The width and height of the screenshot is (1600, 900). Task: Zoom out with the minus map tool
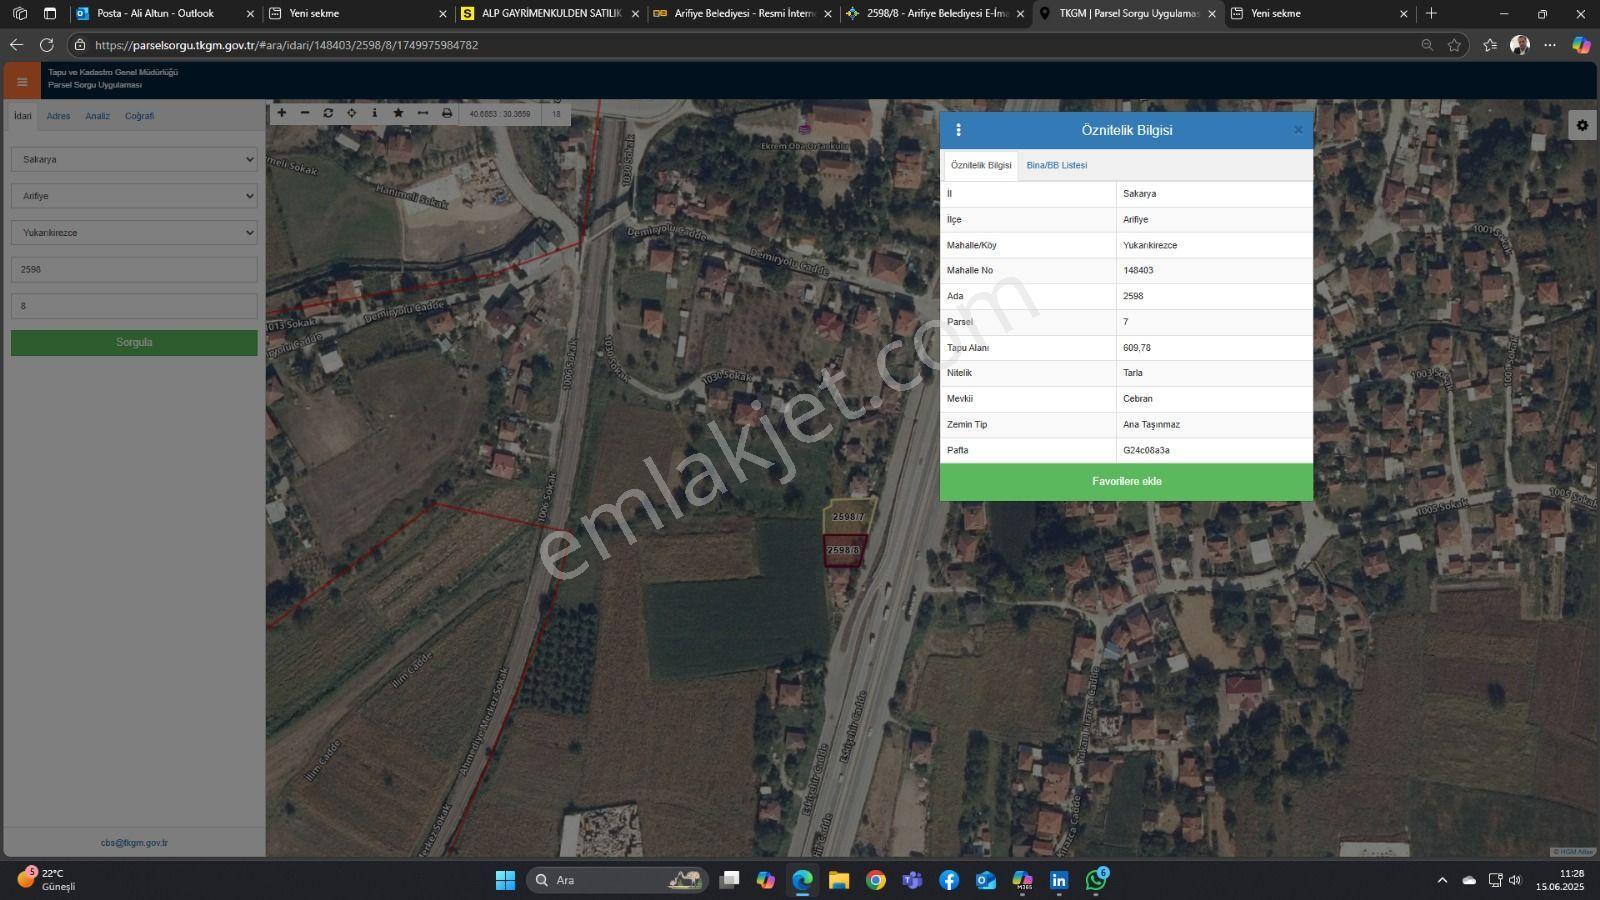(305, 113)
